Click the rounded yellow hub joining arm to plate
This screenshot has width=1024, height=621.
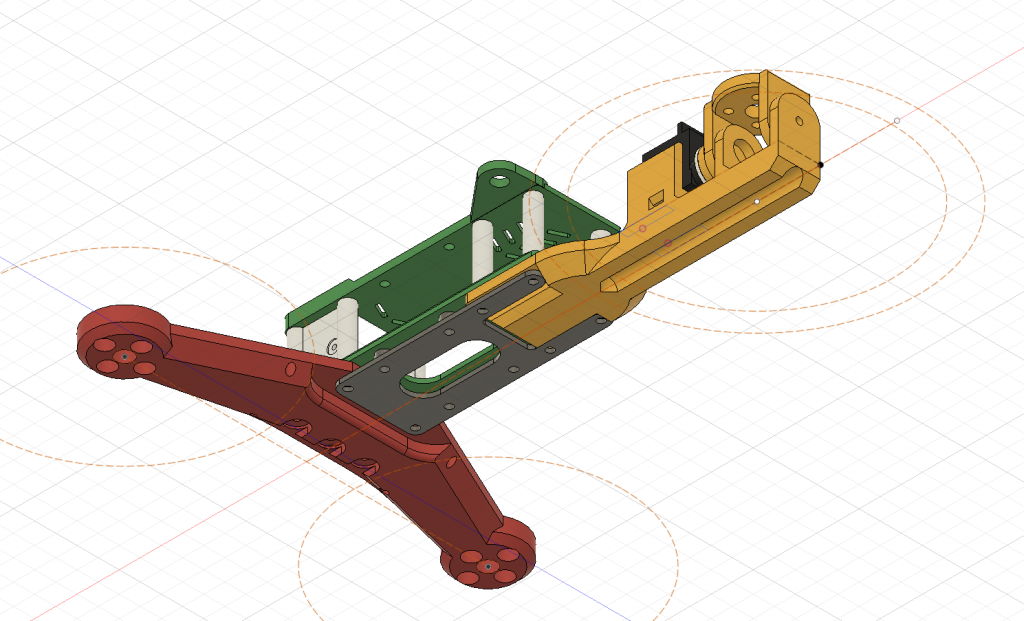coord(580,258)
